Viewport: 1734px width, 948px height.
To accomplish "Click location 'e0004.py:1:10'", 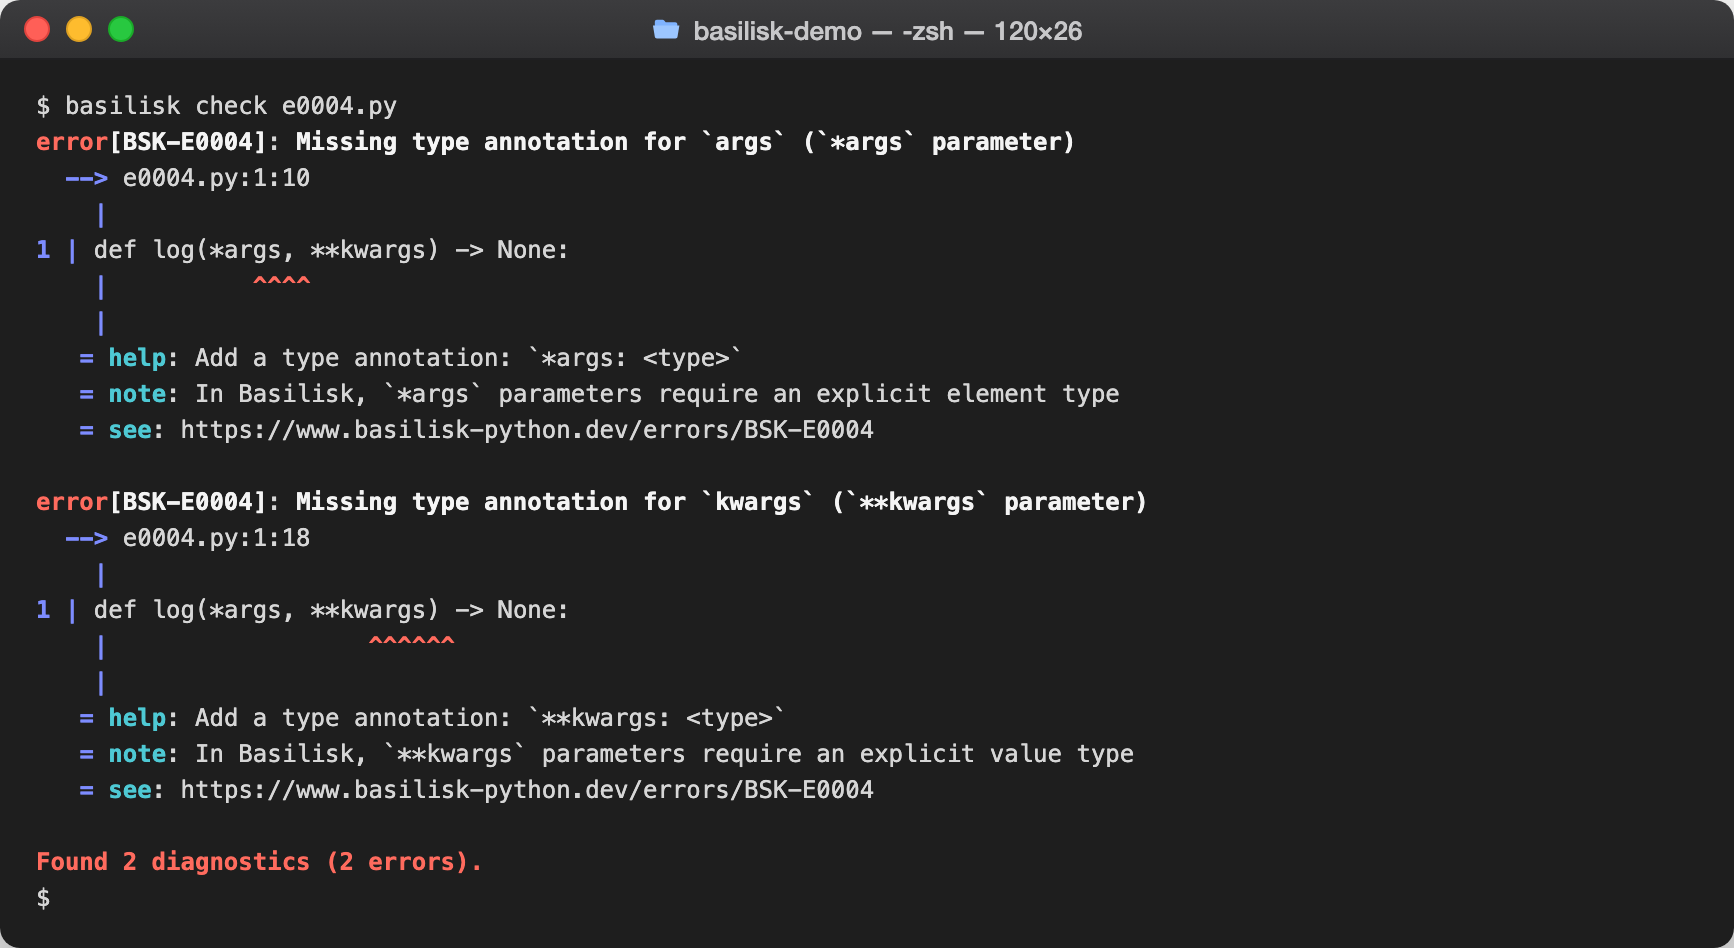I will (x=216, y=178).
